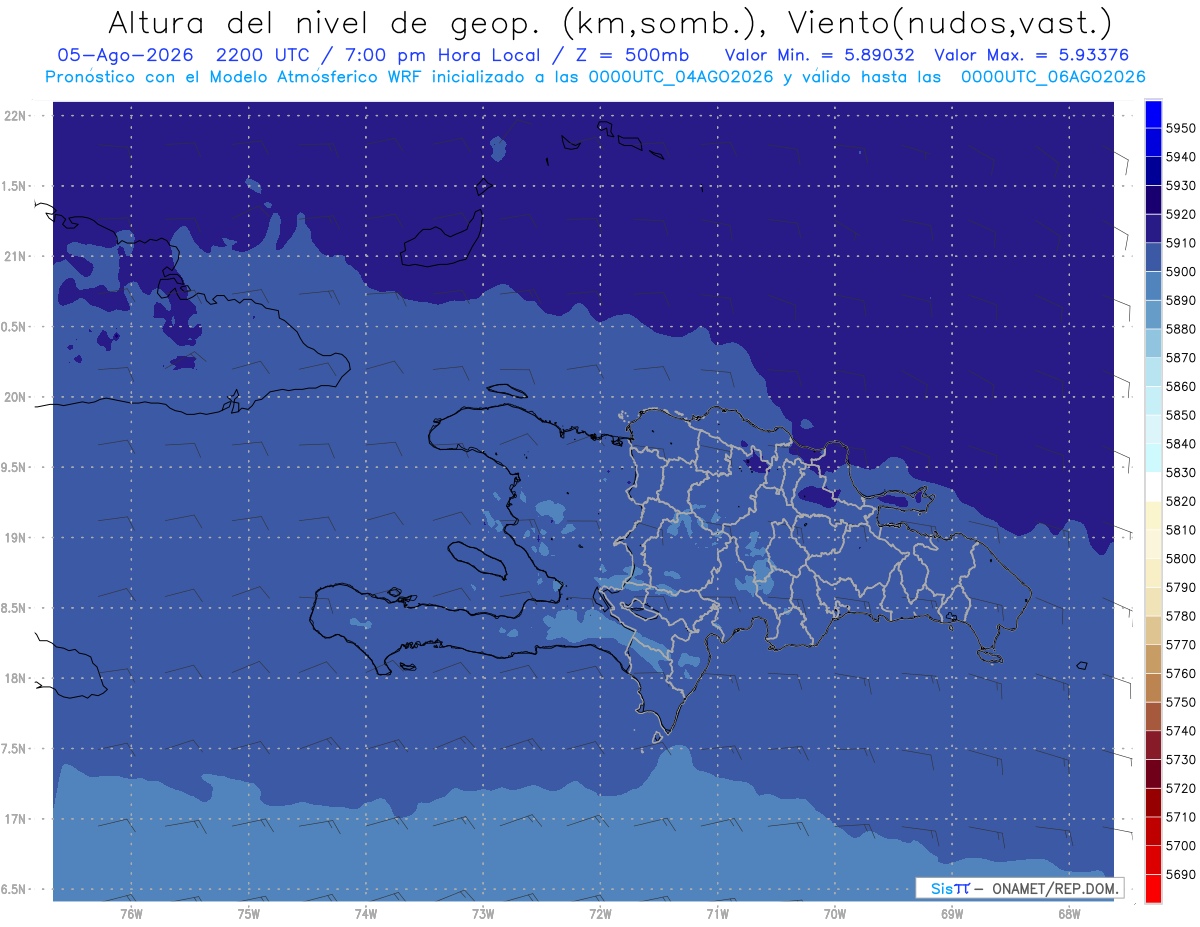Click the 21N latitude axis label
Screen dimensions: 1200x927
click(16, 256)
